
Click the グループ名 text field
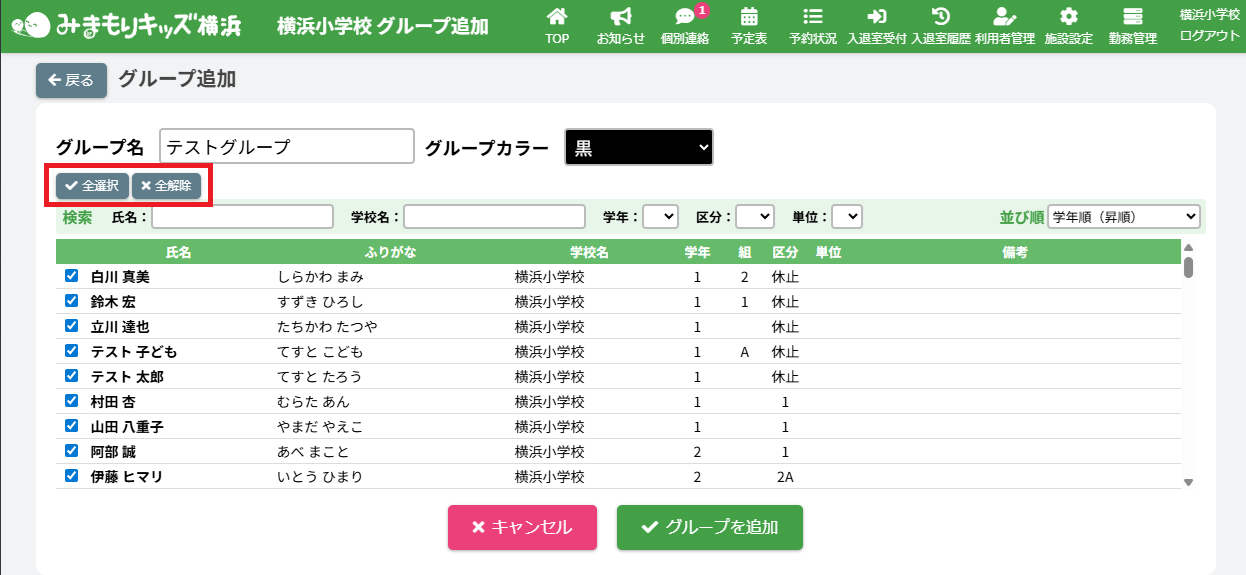pyautogui.click(x=286, y=147)
